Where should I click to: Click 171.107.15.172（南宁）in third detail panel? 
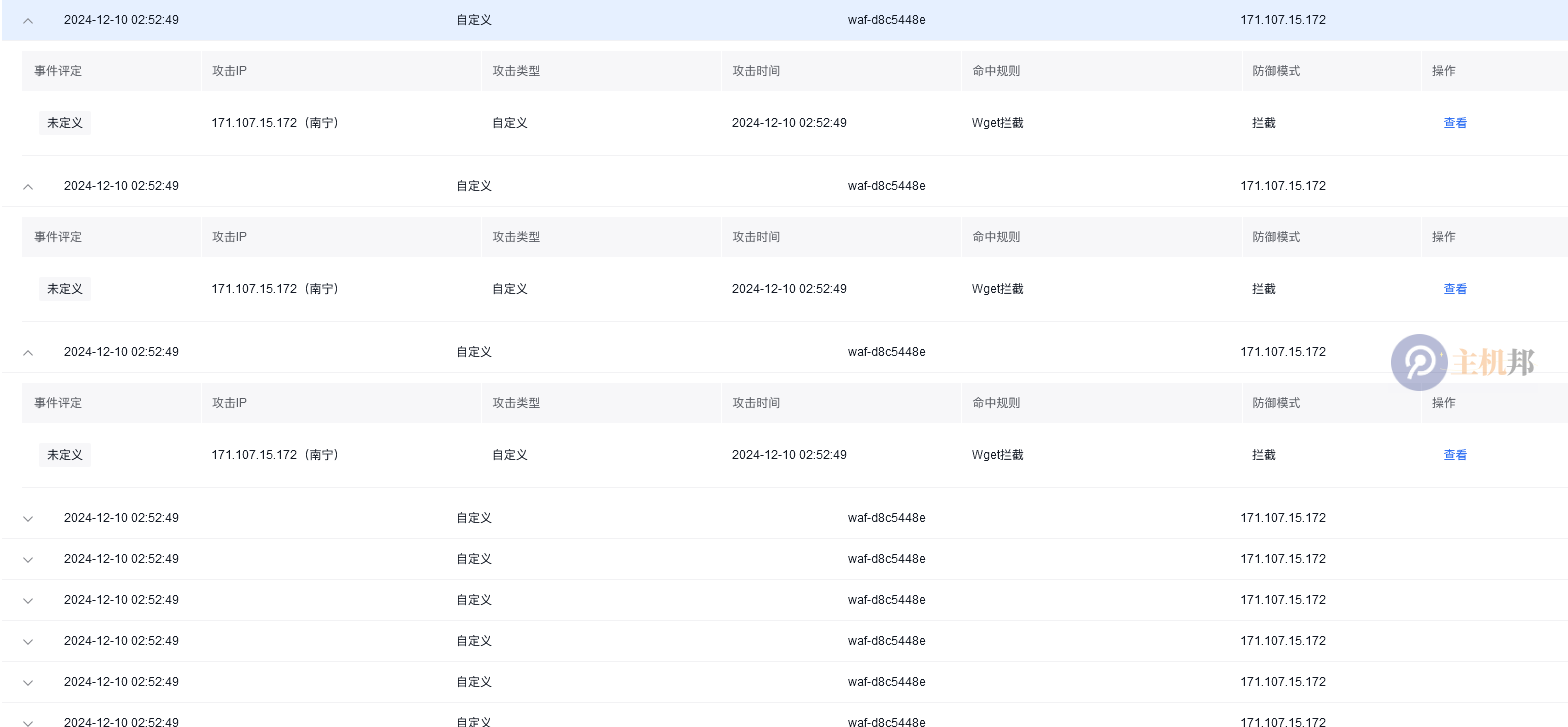coord(277,455)
